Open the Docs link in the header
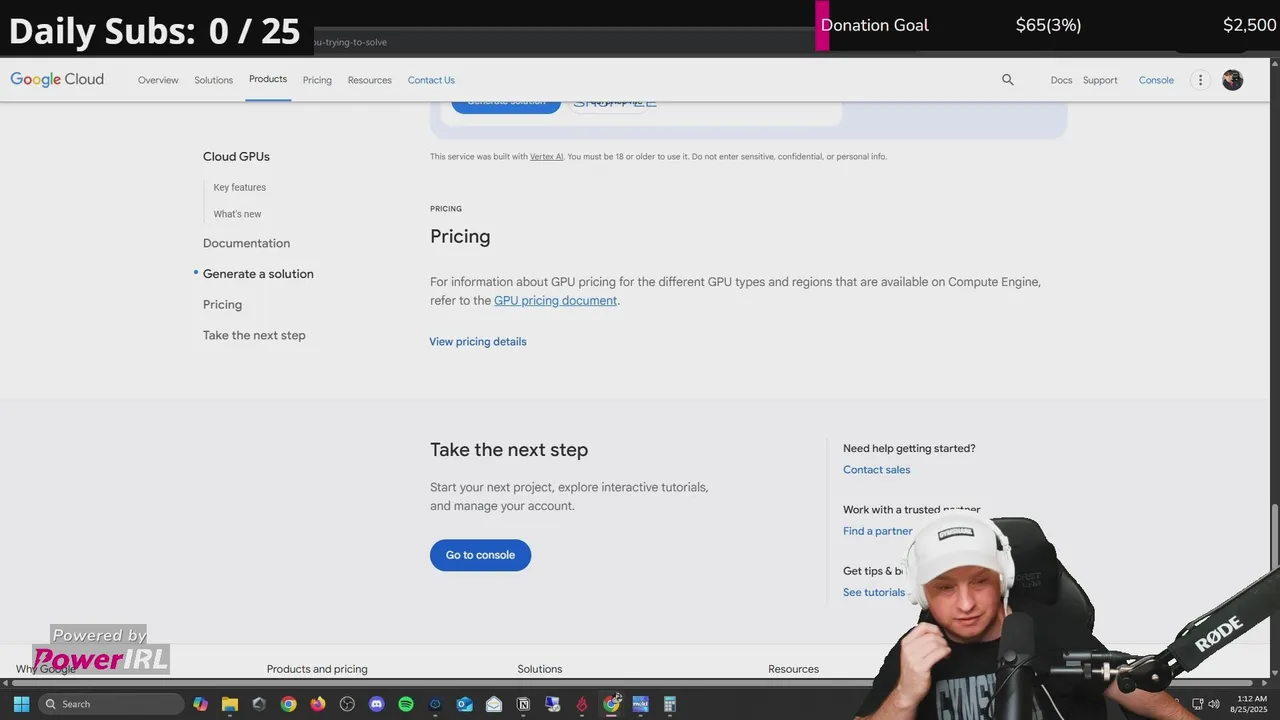The height and width of the screenshot is (720, 1280). (x=1061, y=80)
